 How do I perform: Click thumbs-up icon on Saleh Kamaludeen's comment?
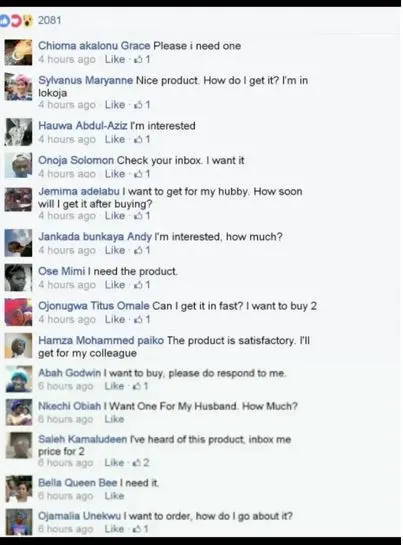137,463
